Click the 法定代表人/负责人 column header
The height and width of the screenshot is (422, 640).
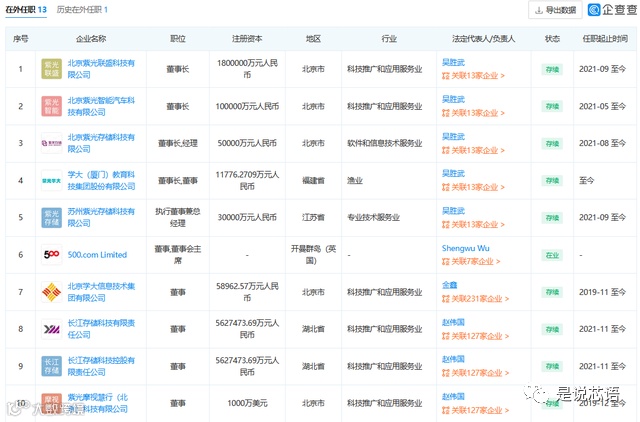(483, 39)
